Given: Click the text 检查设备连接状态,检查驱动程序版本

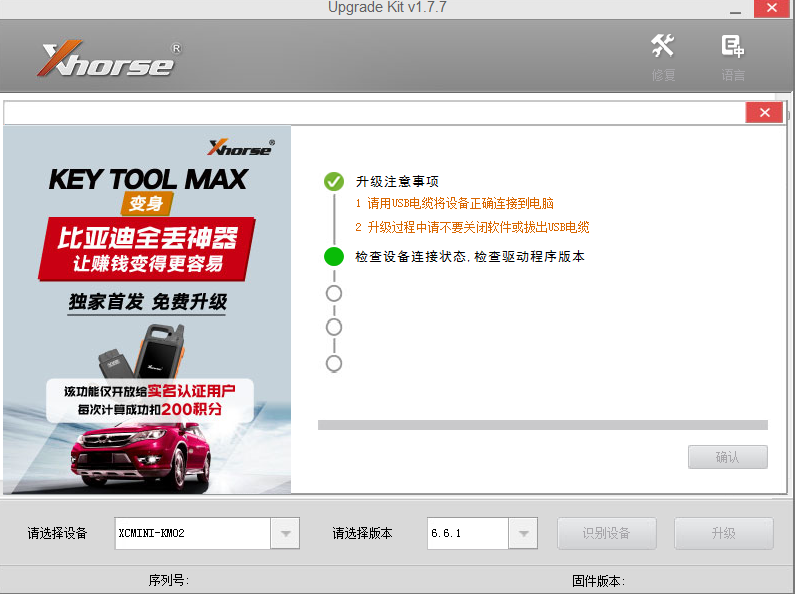Looking at the screenshot, I should [x=469, y=256].
